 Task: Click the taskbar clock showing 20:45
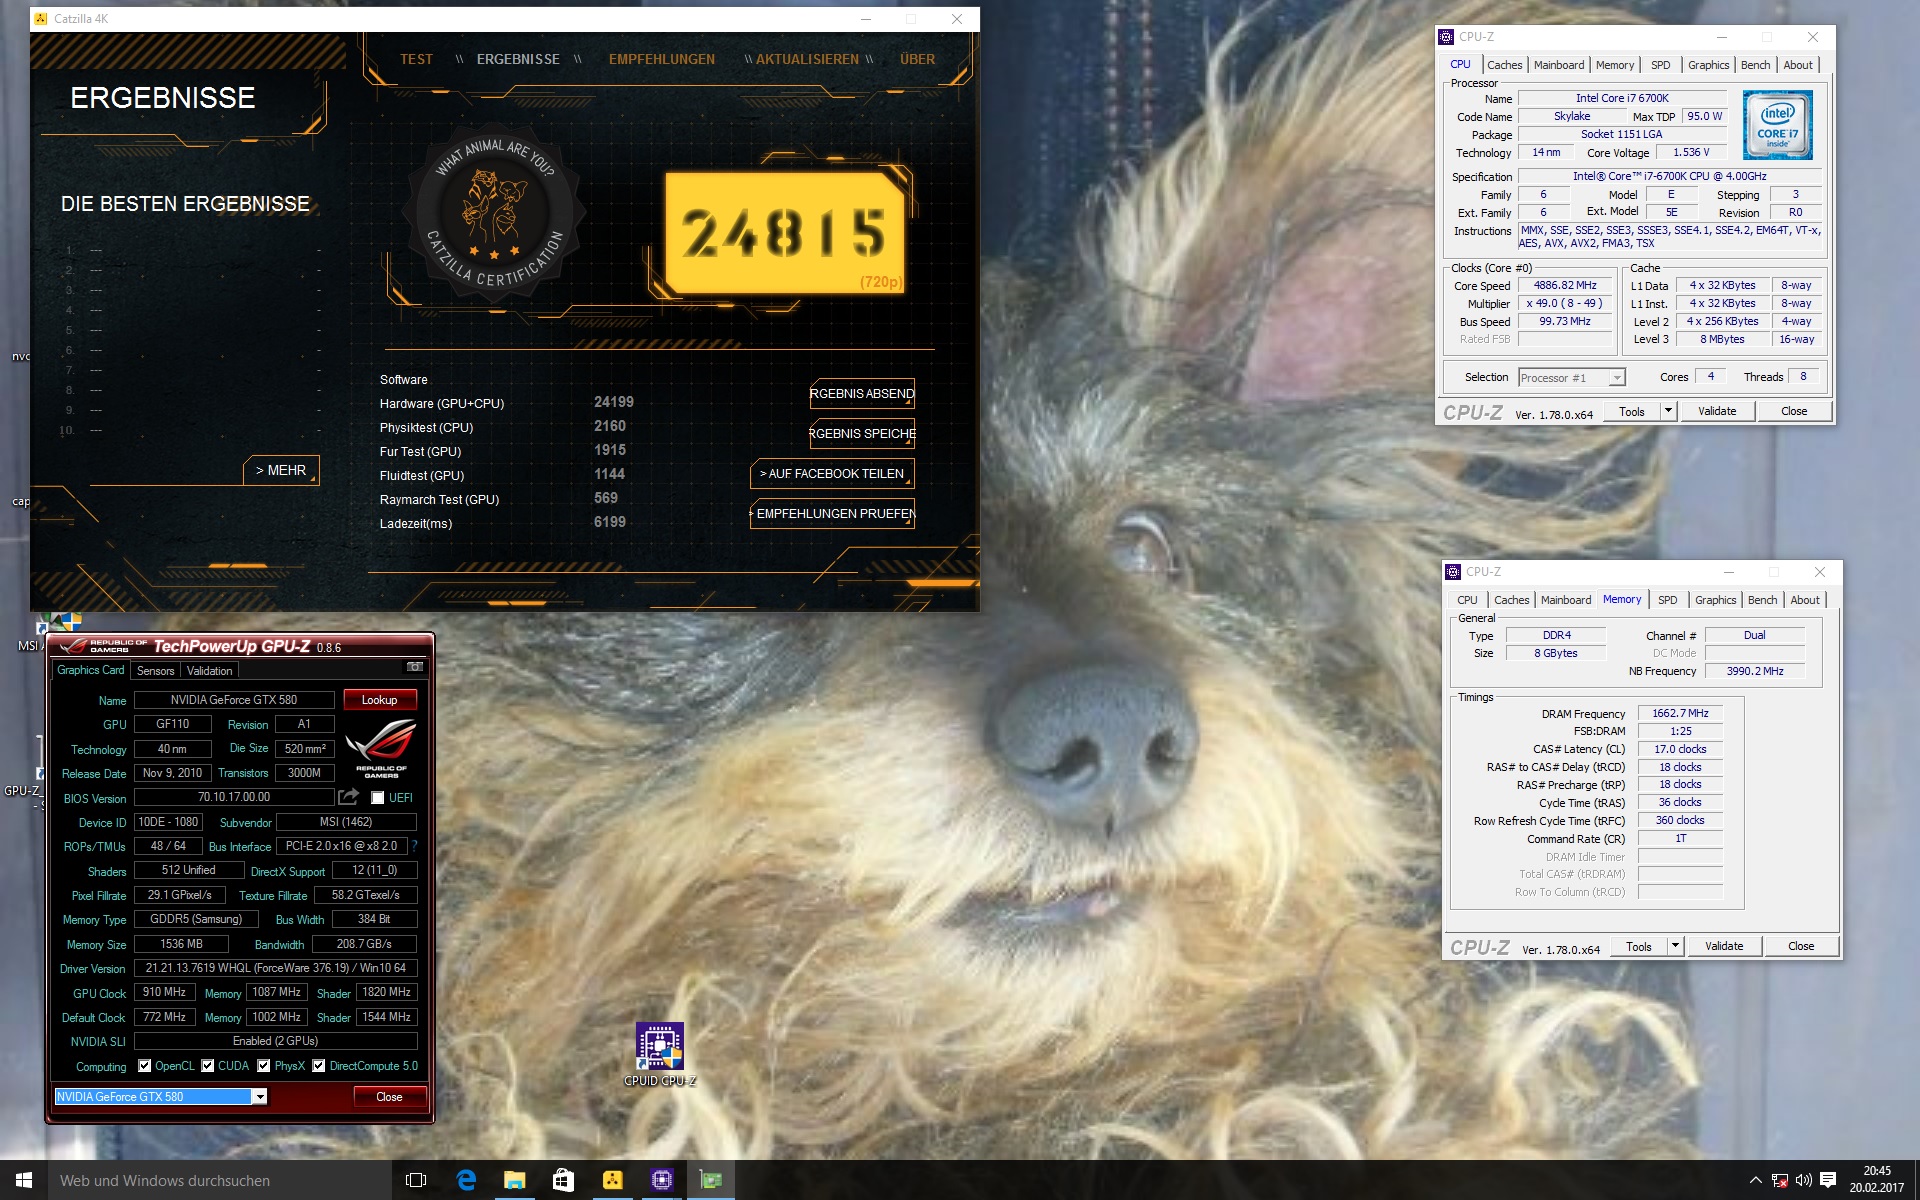[x=1877, y=1179]
